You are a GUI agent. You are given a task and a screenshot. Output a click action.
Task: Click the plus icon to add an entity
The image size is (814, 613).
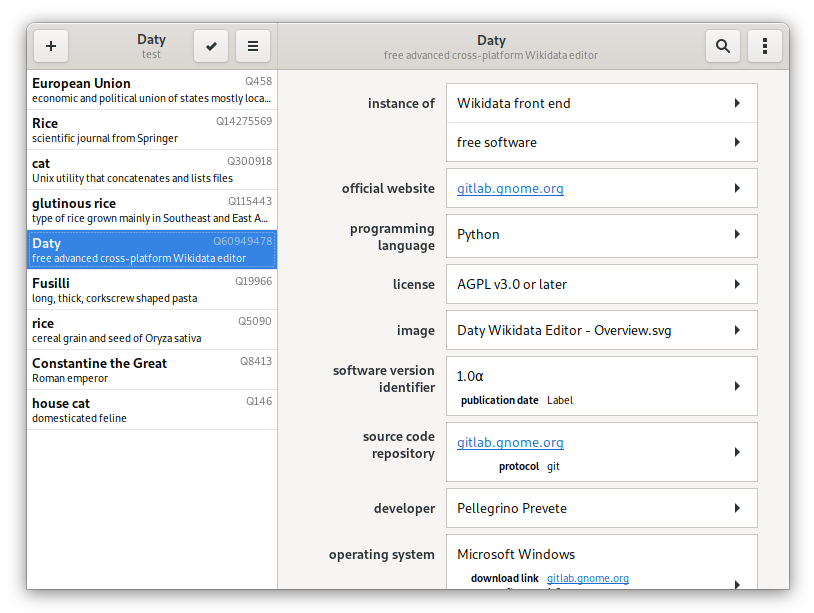(x=51, y=46)
